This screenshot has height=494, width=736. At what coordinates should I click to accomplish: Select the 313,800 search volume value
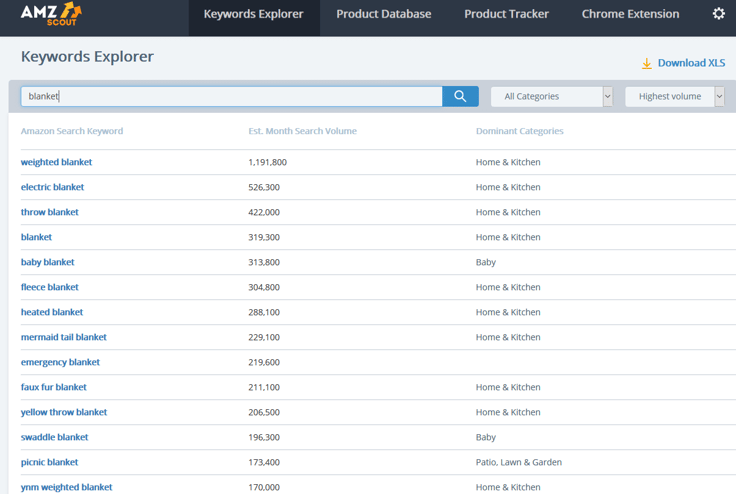(x=264, y=262)
